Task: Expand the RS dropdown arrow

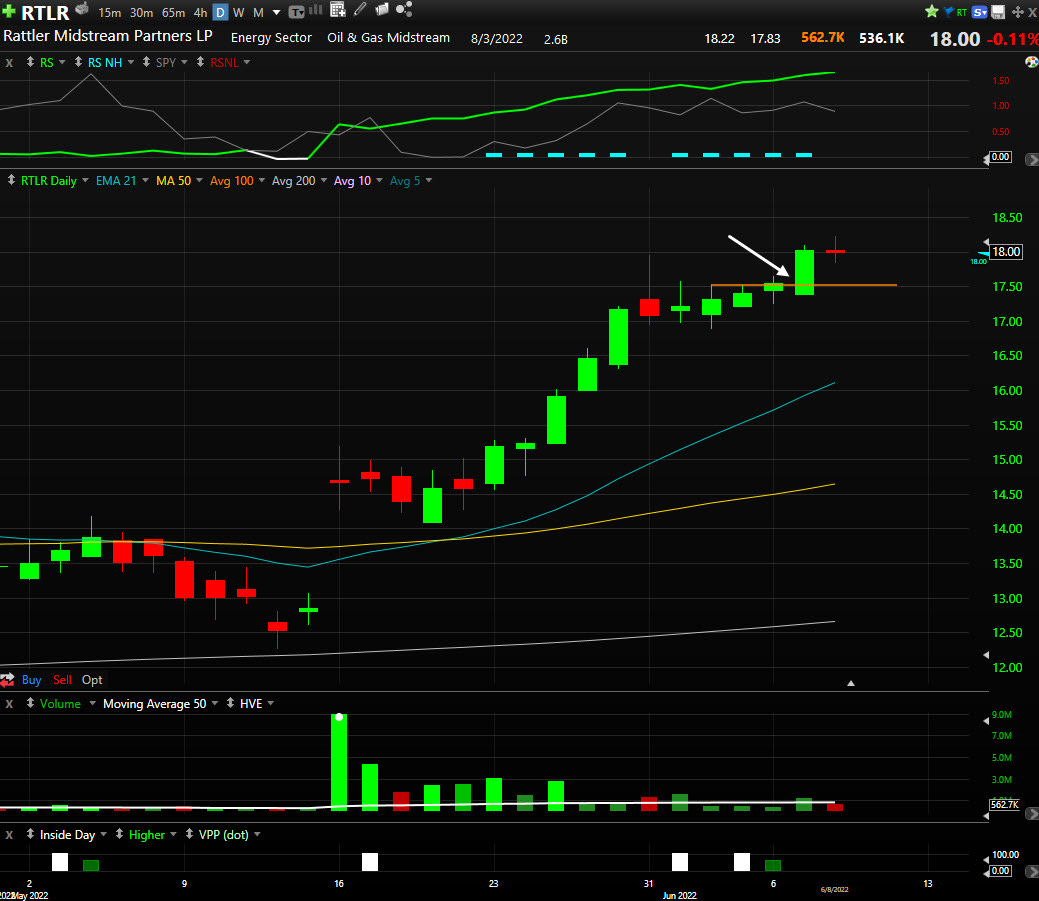Action: (62, 62)
